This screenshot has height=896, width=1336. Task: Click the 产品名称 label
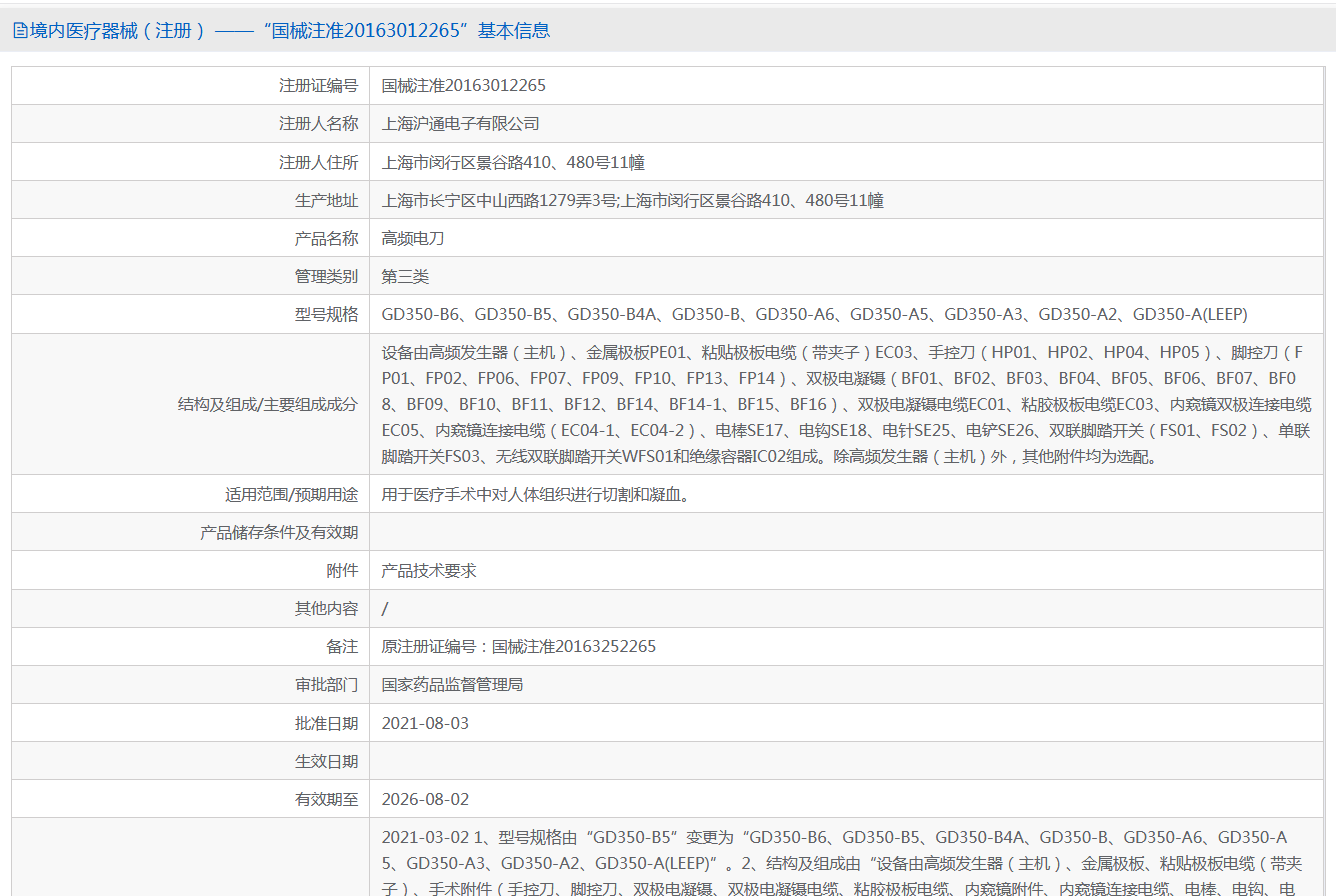(x=326, y=238)
